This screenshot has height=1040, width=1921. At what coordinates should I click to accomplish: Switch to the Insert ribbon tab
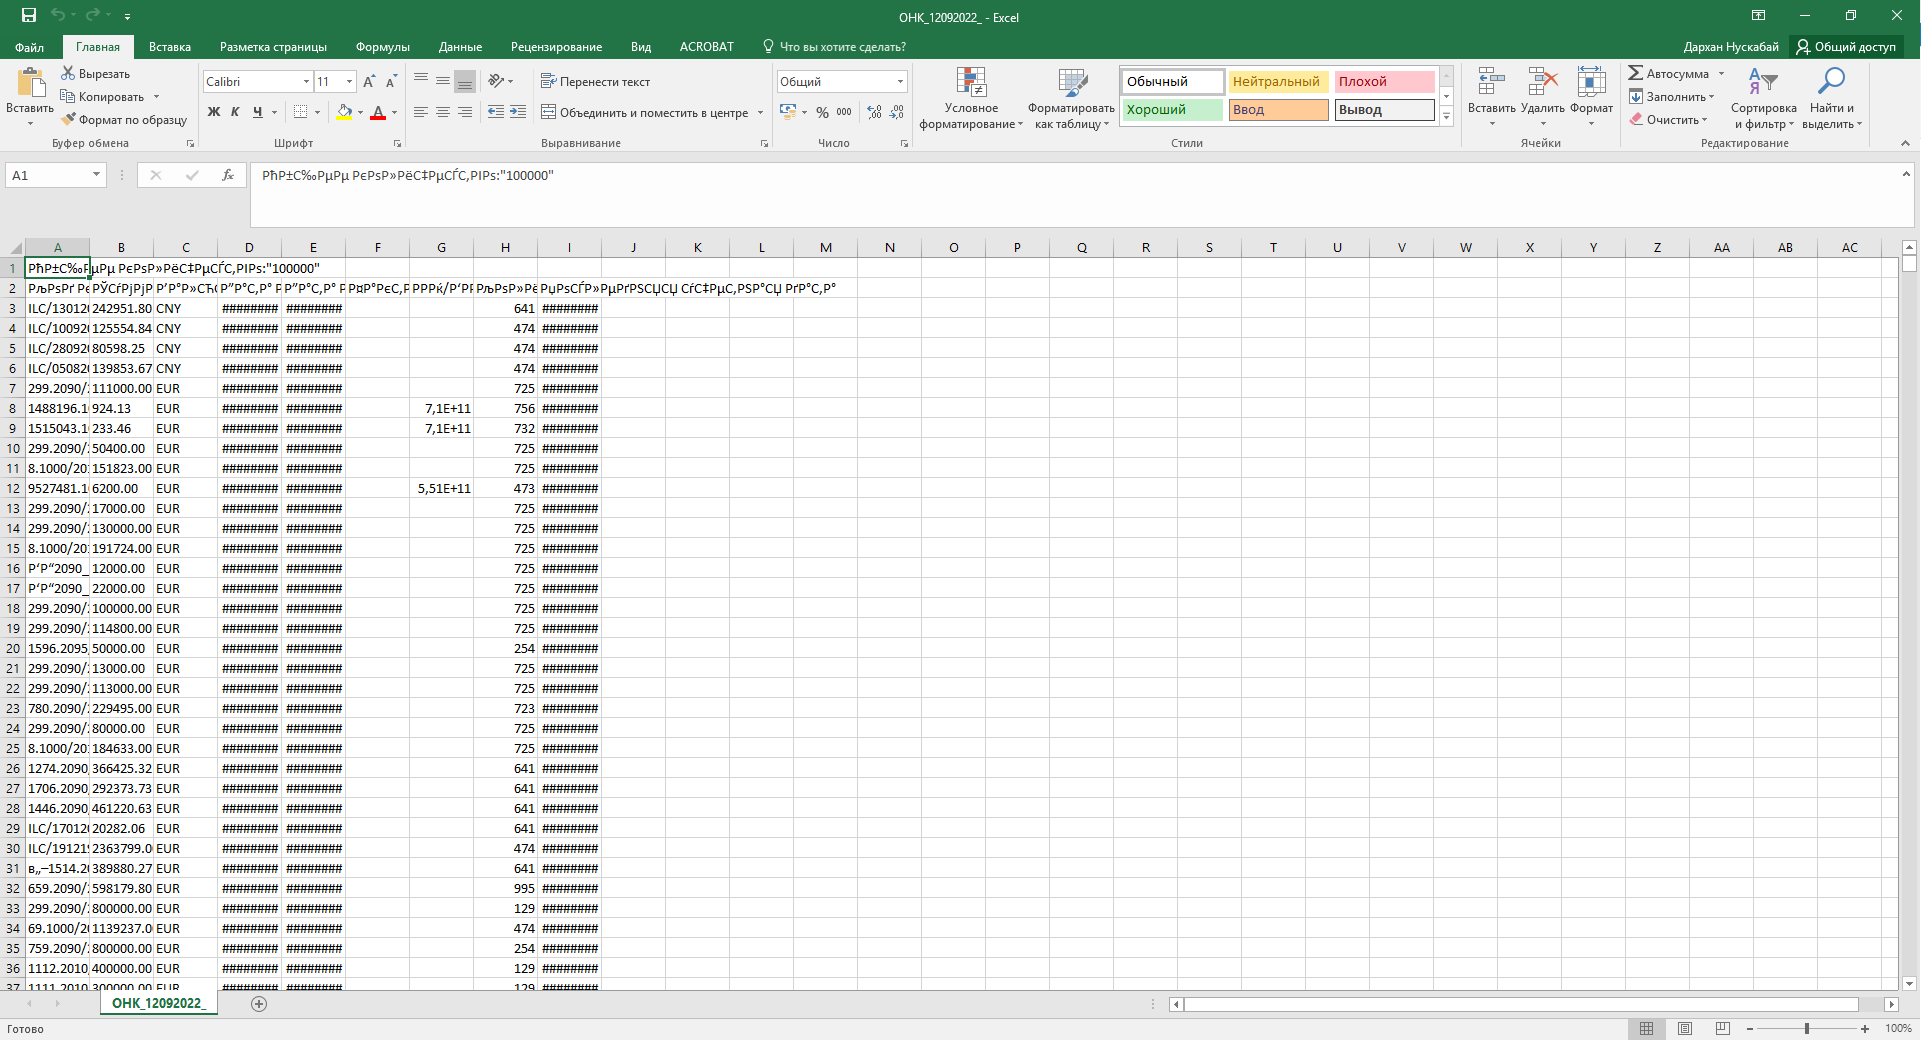[170, 47]
